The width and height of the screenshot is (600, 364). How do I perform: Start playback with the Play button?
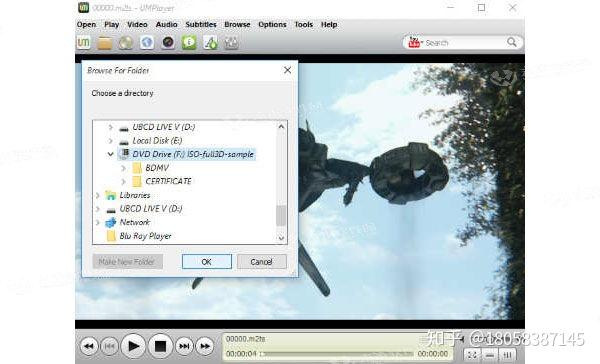coord(133,346)
